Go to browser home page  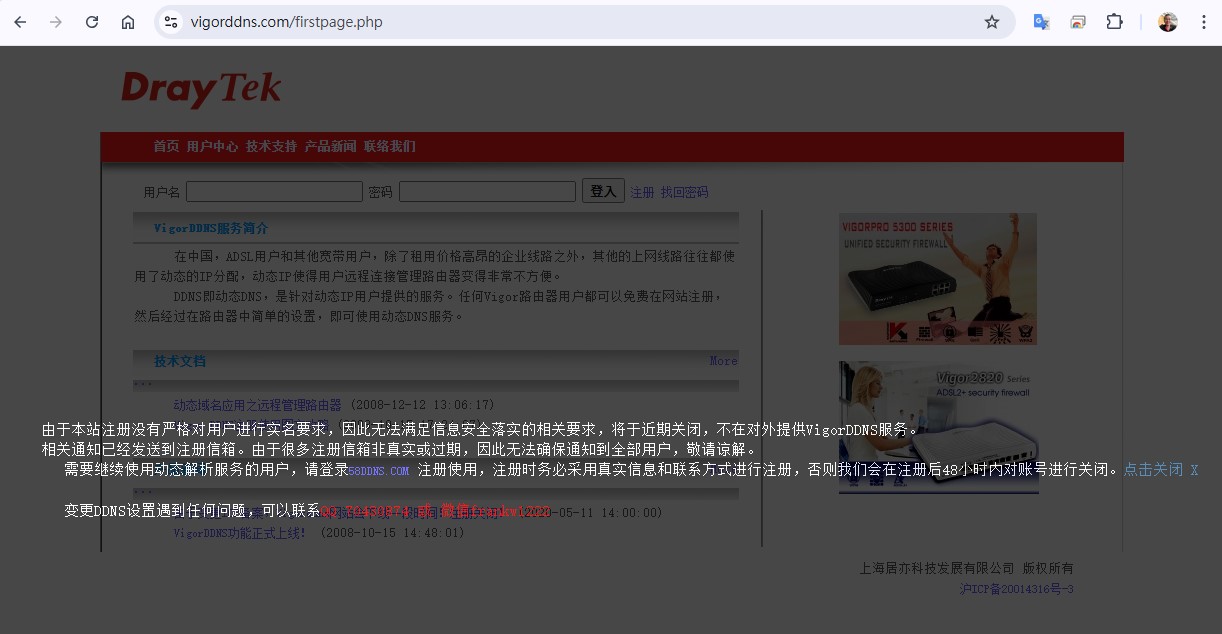[128, 22]
